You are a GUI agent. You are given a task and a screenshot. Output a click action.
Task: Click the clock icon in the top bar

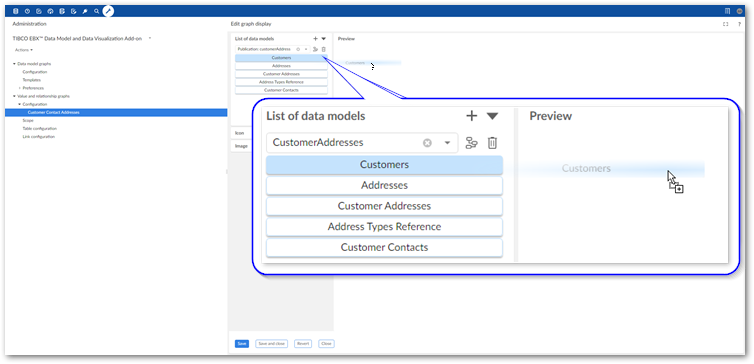pos(27,11)
